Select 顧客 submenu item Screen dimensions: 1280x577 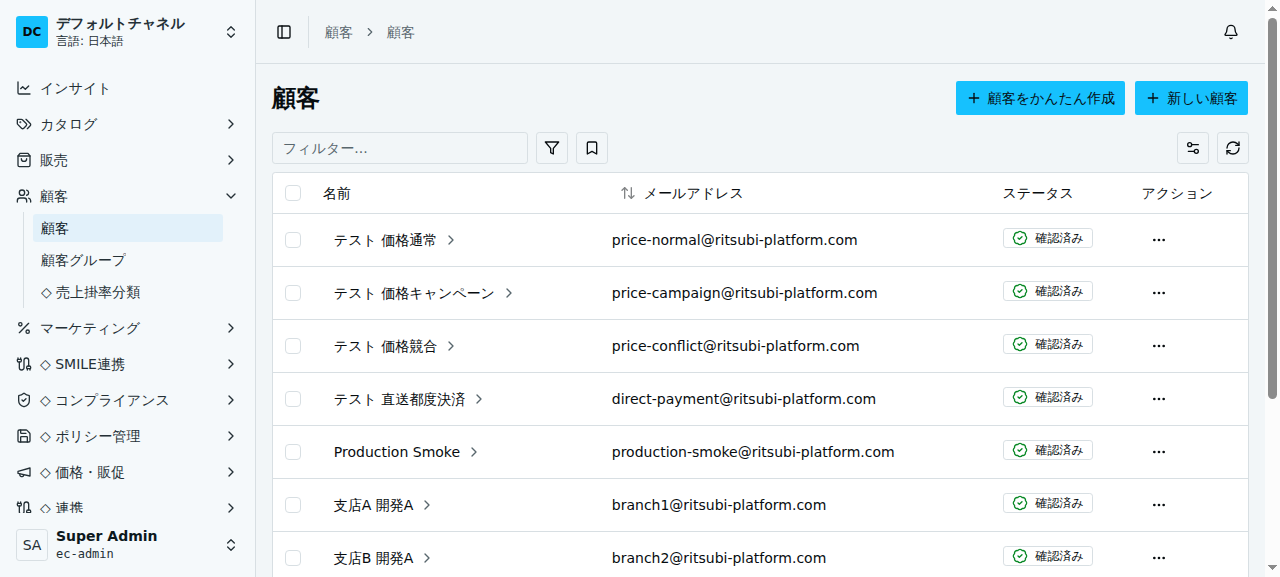128,228
